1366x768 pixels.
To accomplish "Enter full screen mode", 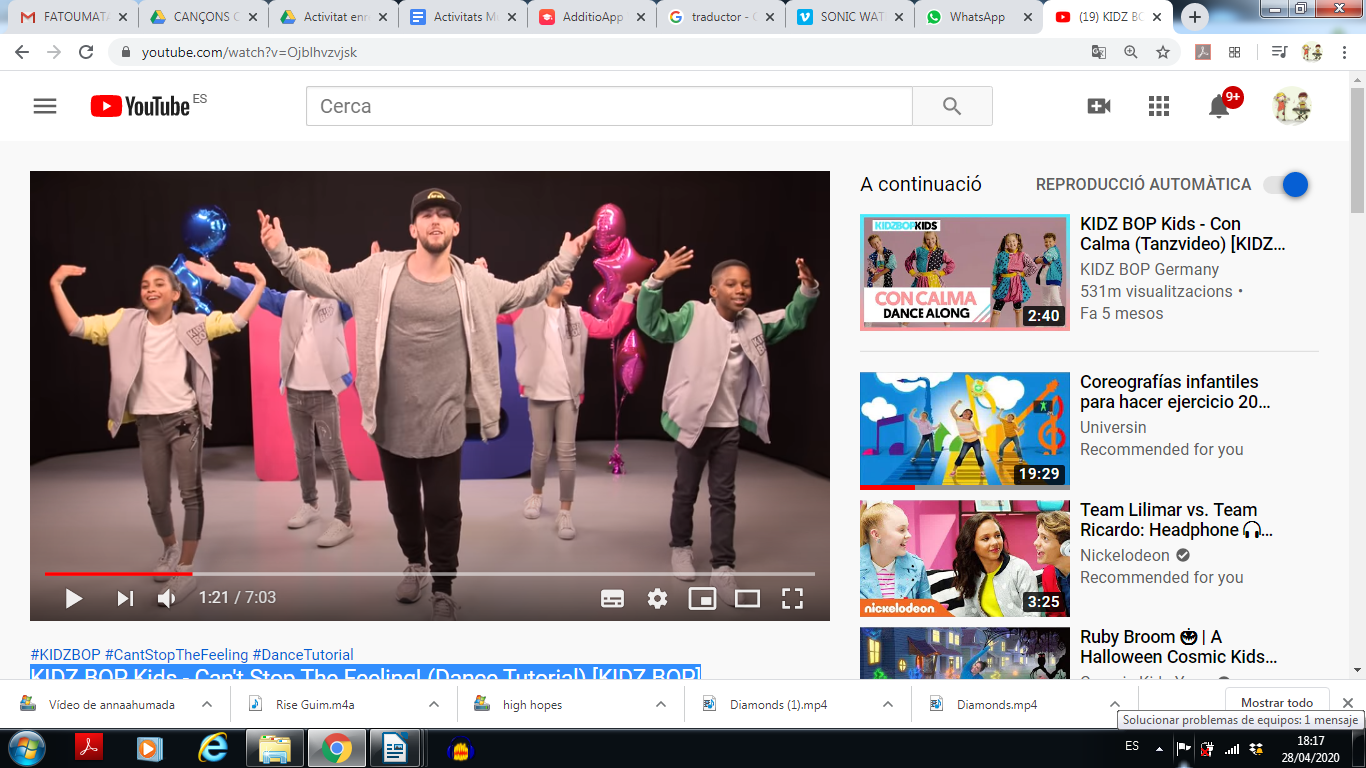I will pos(792,598).
